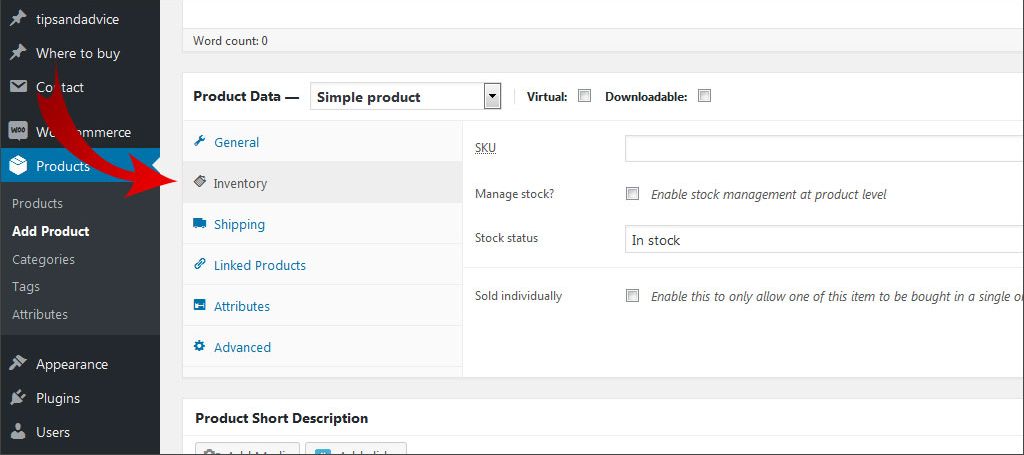Expand the Stock status dropdown

point(822,240)
